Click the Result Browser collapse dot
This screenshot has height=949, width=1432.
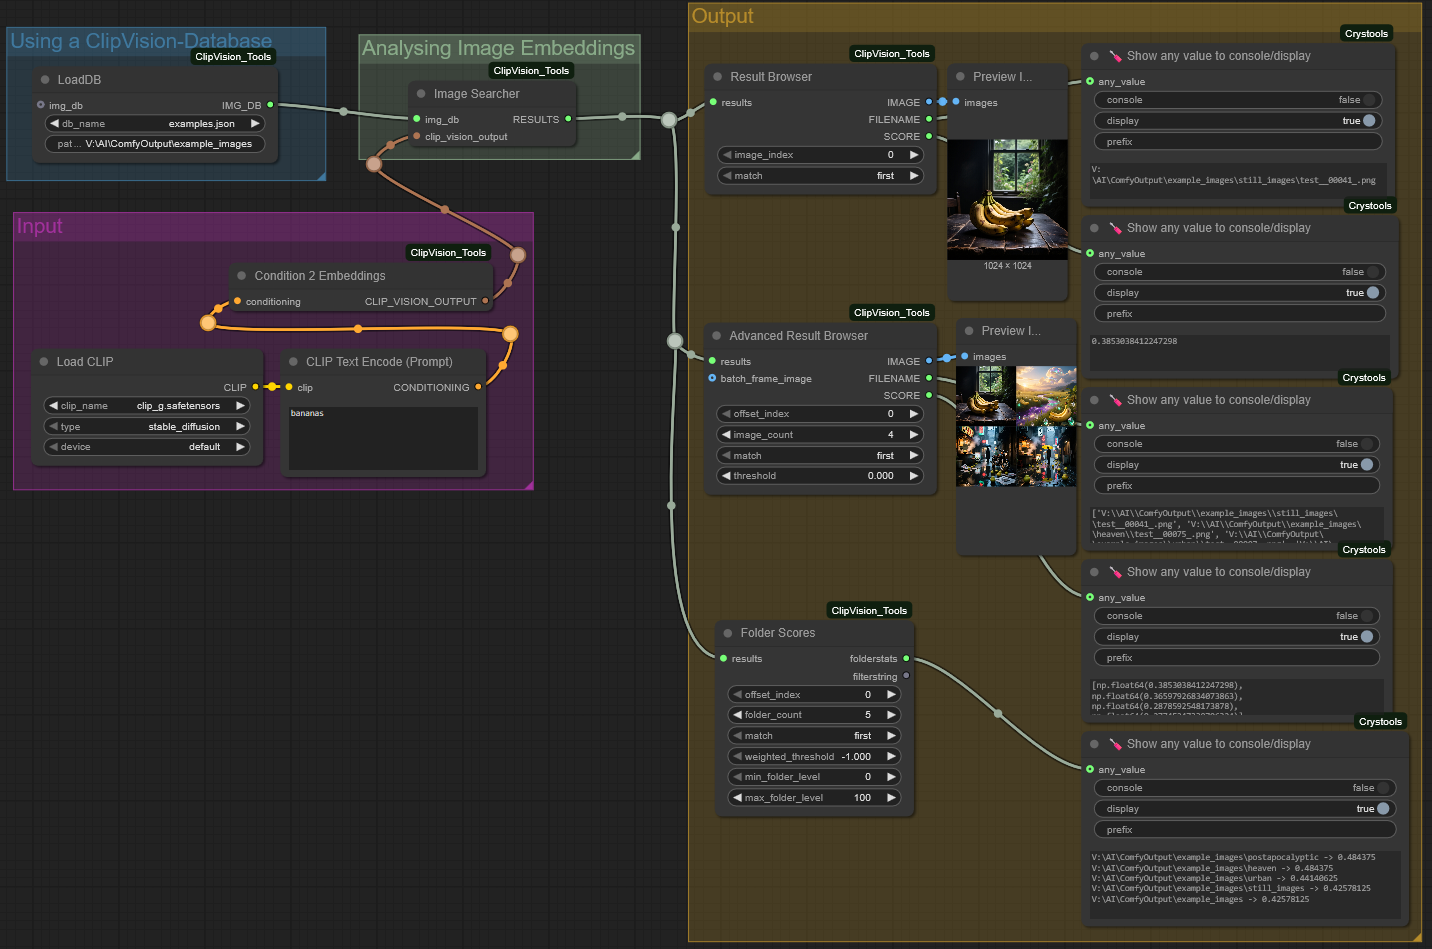[717, 77]
